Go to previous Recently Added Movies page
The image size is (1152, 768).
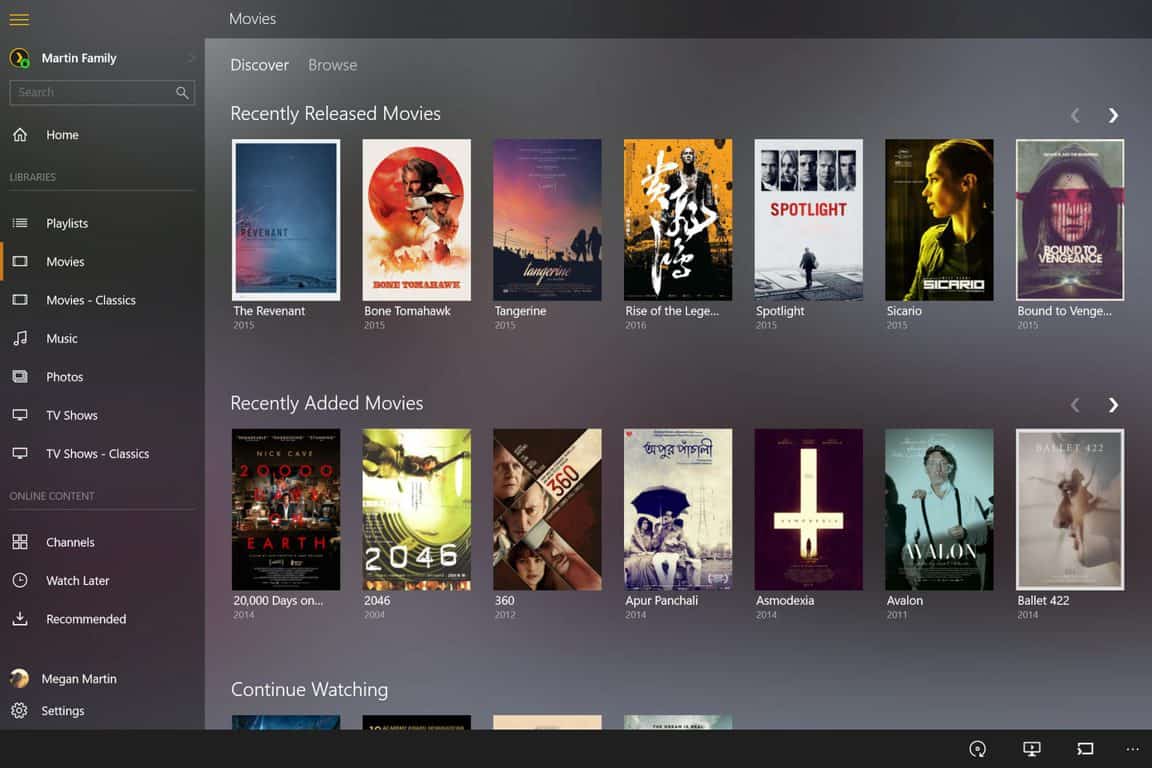[1075, 404]
